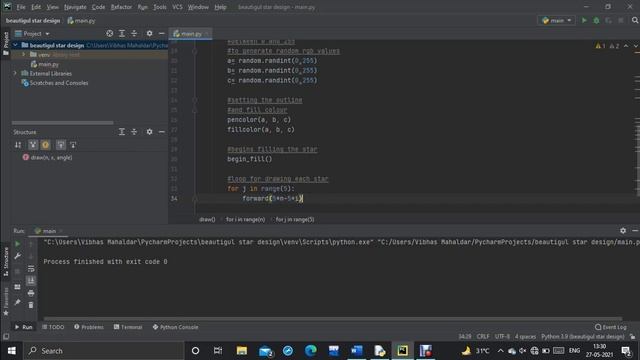Debug 'main' with the green bug icon
Image resolution: width=640 pixels, height=360 pixels.
pos(596,20)
